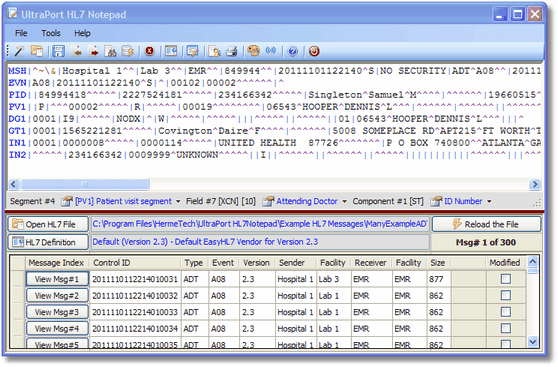Click the floppy disk save icon
The width and height of the screenshot is (558, 367).
point(58,51)
